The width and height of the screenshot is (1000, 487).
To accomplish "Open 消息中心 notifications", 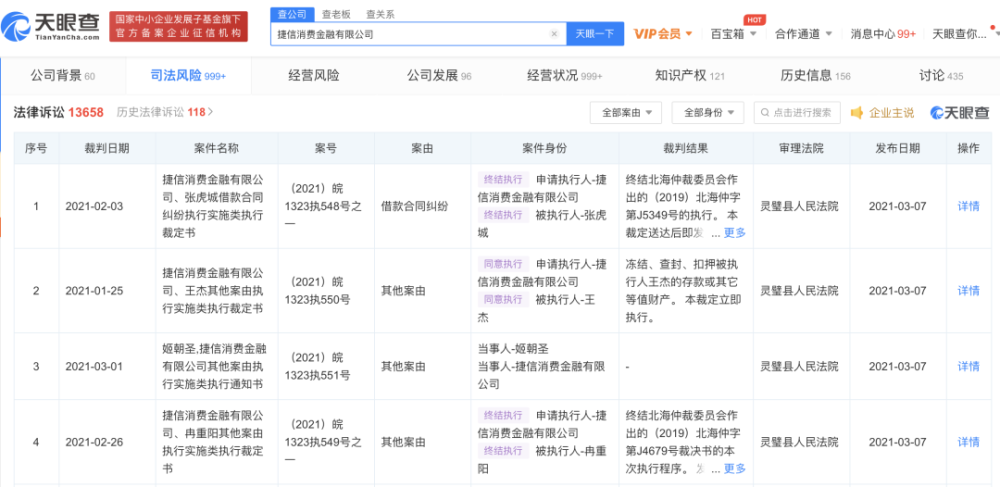I will tap(883, 34).
